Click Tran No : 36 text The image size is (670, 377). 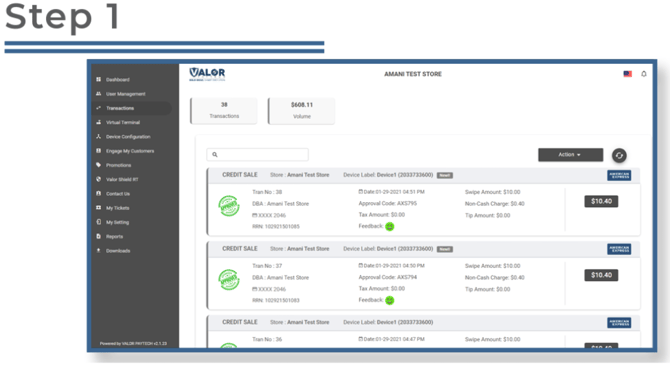[267, 339]
